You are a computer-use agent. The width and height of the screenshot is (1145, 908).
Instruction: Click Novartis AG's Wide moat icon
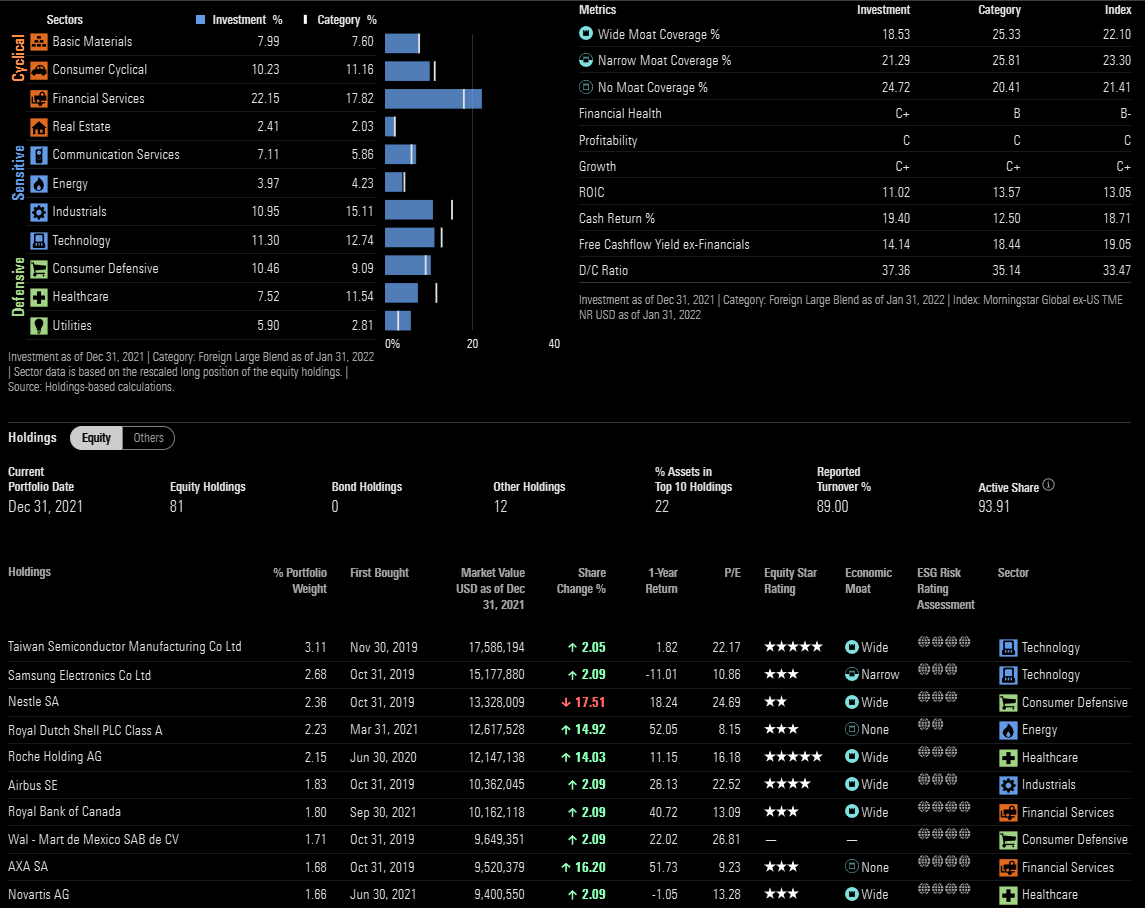(x=851, y=893)
